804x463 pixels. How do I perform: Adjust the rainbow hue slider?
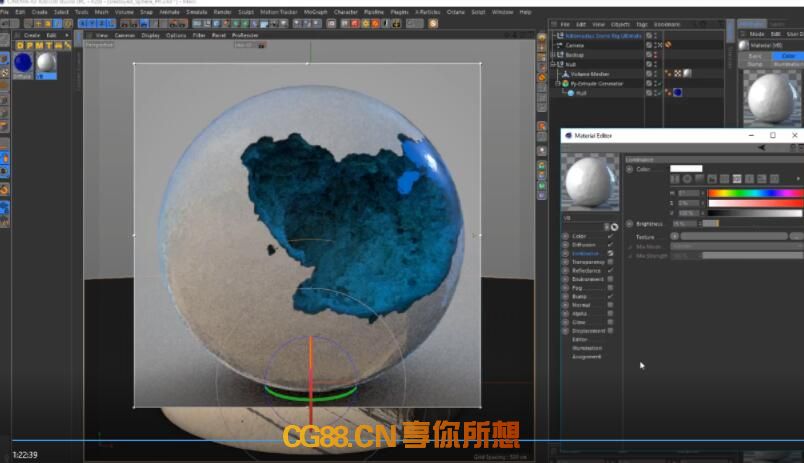[756, 193]
